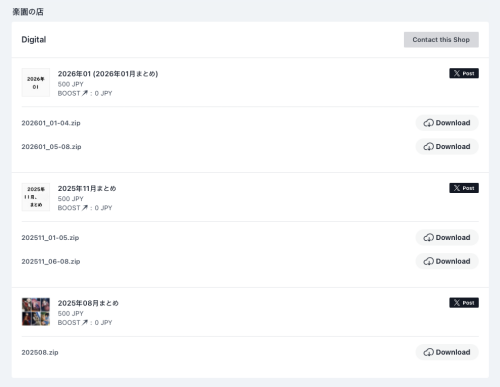Click cloud download icon for 202601_01-04.zip

tap(429, 123)
